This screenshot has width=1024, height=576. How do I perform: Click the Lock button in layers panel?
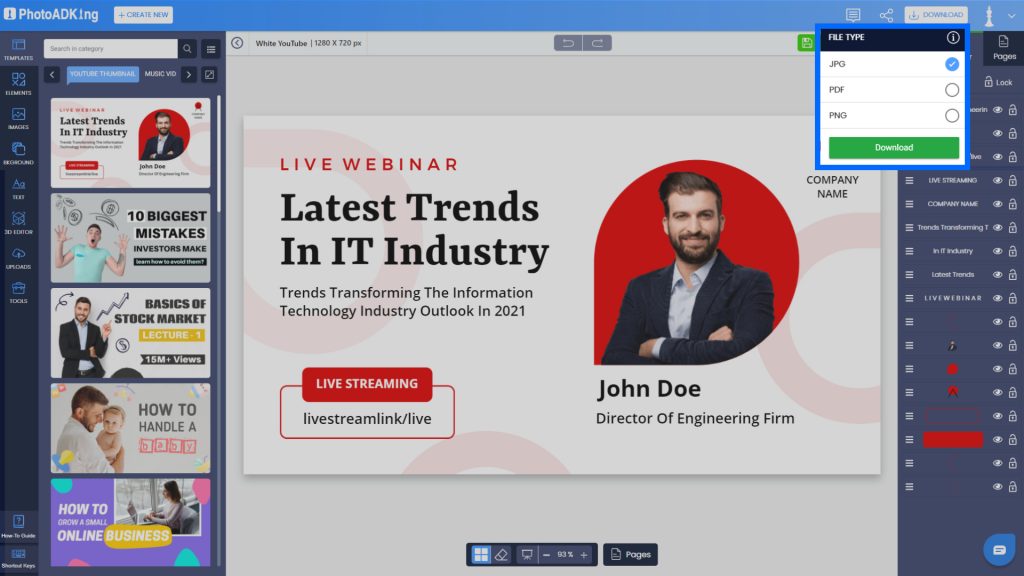point(998,82)
